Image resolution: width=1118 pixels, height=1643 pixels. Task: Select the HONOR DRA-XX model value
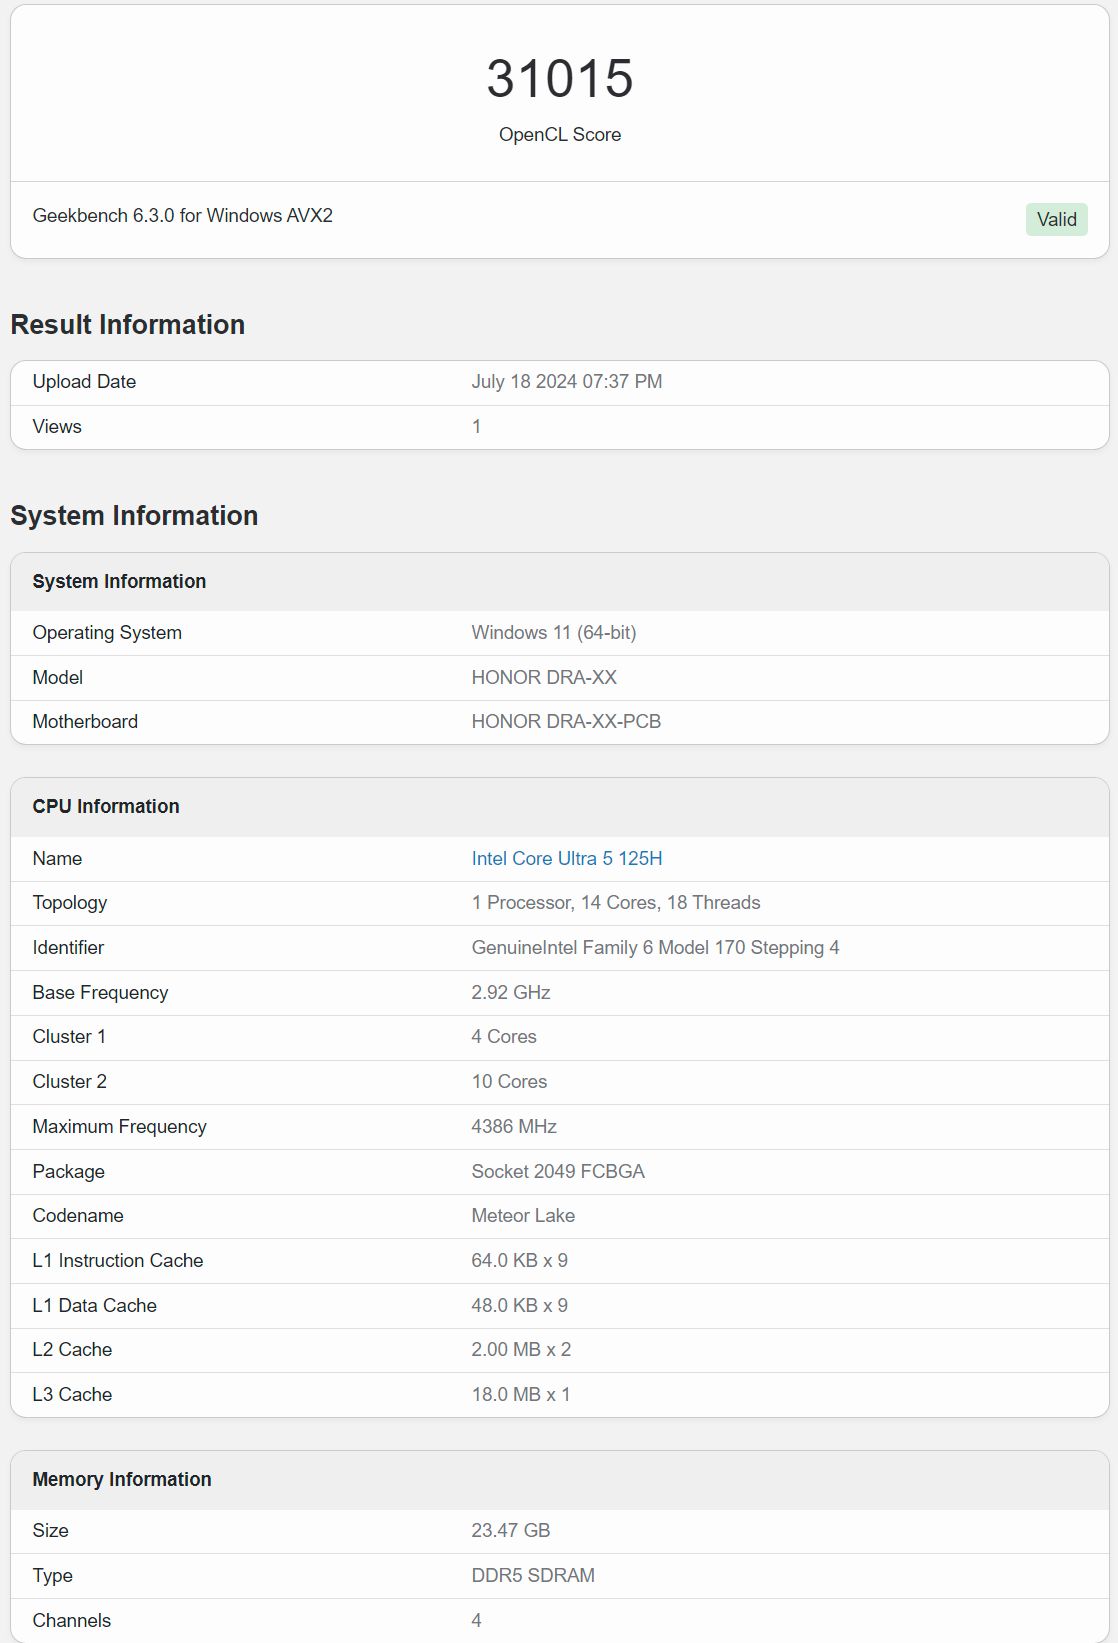click(543, 677)
